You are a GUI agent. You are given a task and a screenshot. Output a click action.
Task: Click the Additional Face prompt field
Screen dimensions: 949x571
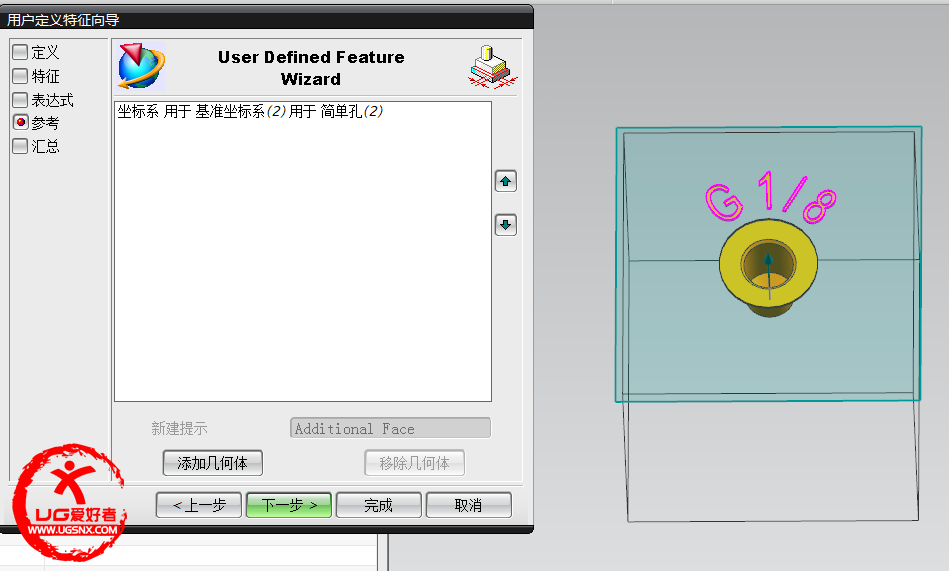[x=390, y=428]
